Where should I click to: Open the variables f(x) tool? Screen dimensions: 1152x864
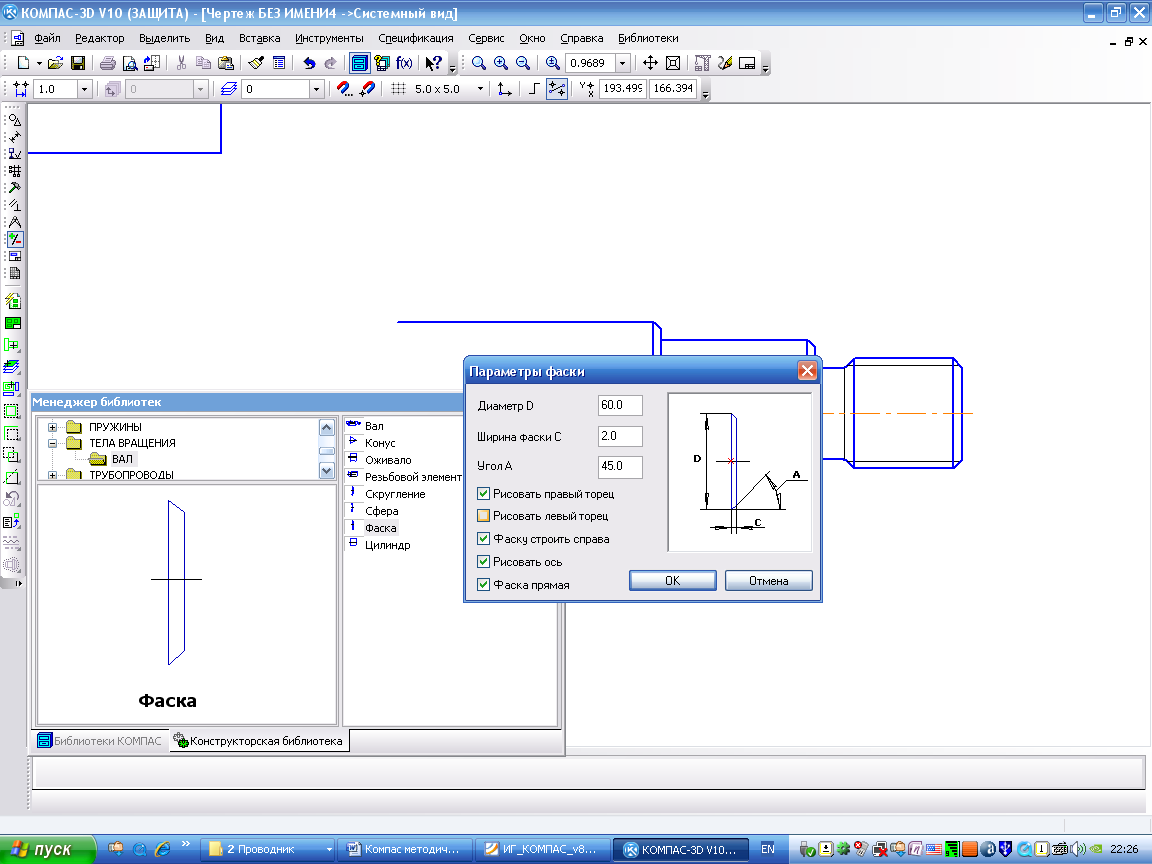(x=404, y=63)
